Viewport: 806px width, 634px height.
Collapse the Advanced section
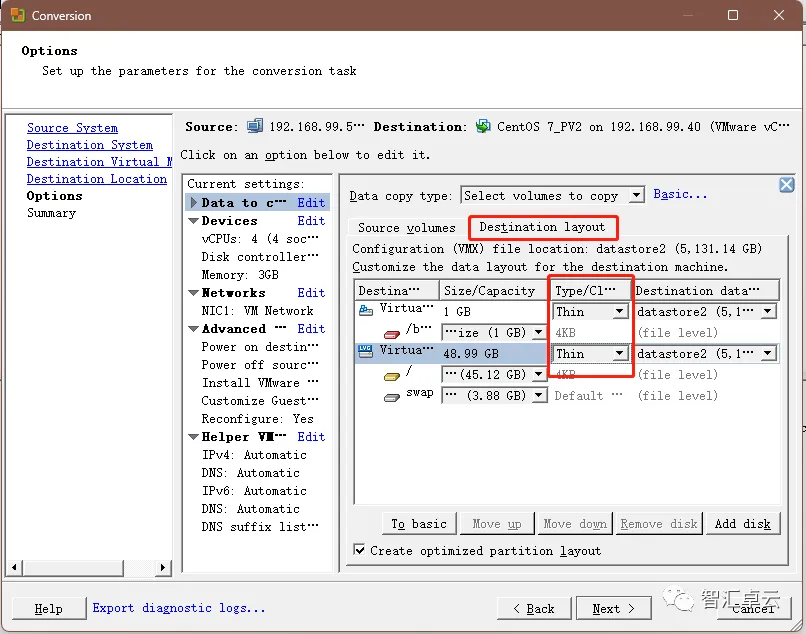pos(194,329)
